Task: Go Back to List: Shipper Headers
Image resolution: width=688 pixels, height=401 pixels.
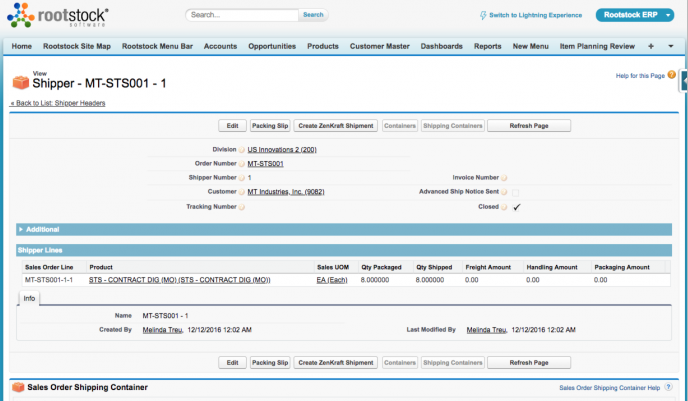Action: [x=58, y=103]
